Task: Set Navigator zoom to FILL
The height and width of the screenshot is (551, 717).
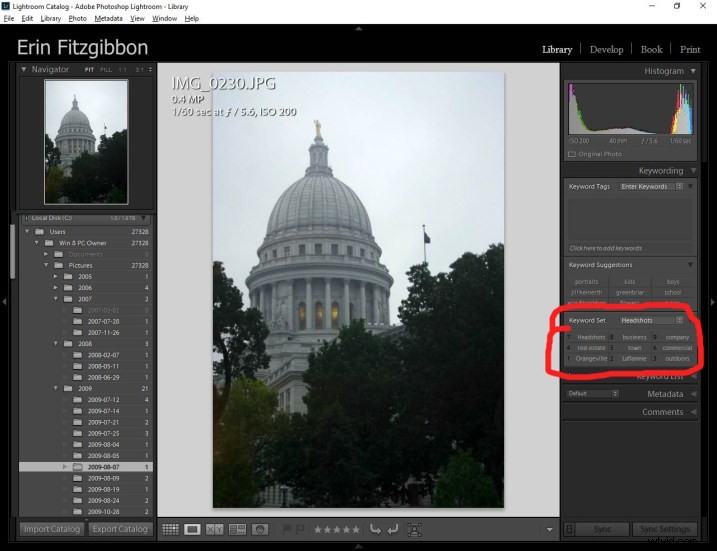Action: coord(106,70)
